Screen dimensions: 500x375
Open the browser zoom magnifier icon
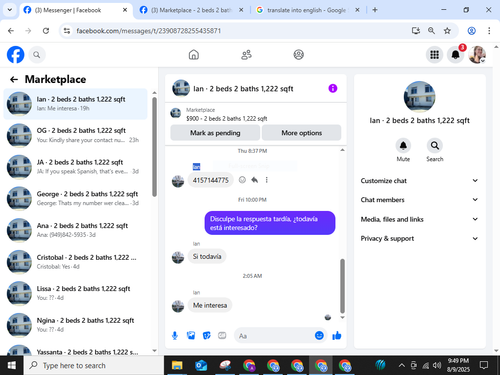coord(431,31)
